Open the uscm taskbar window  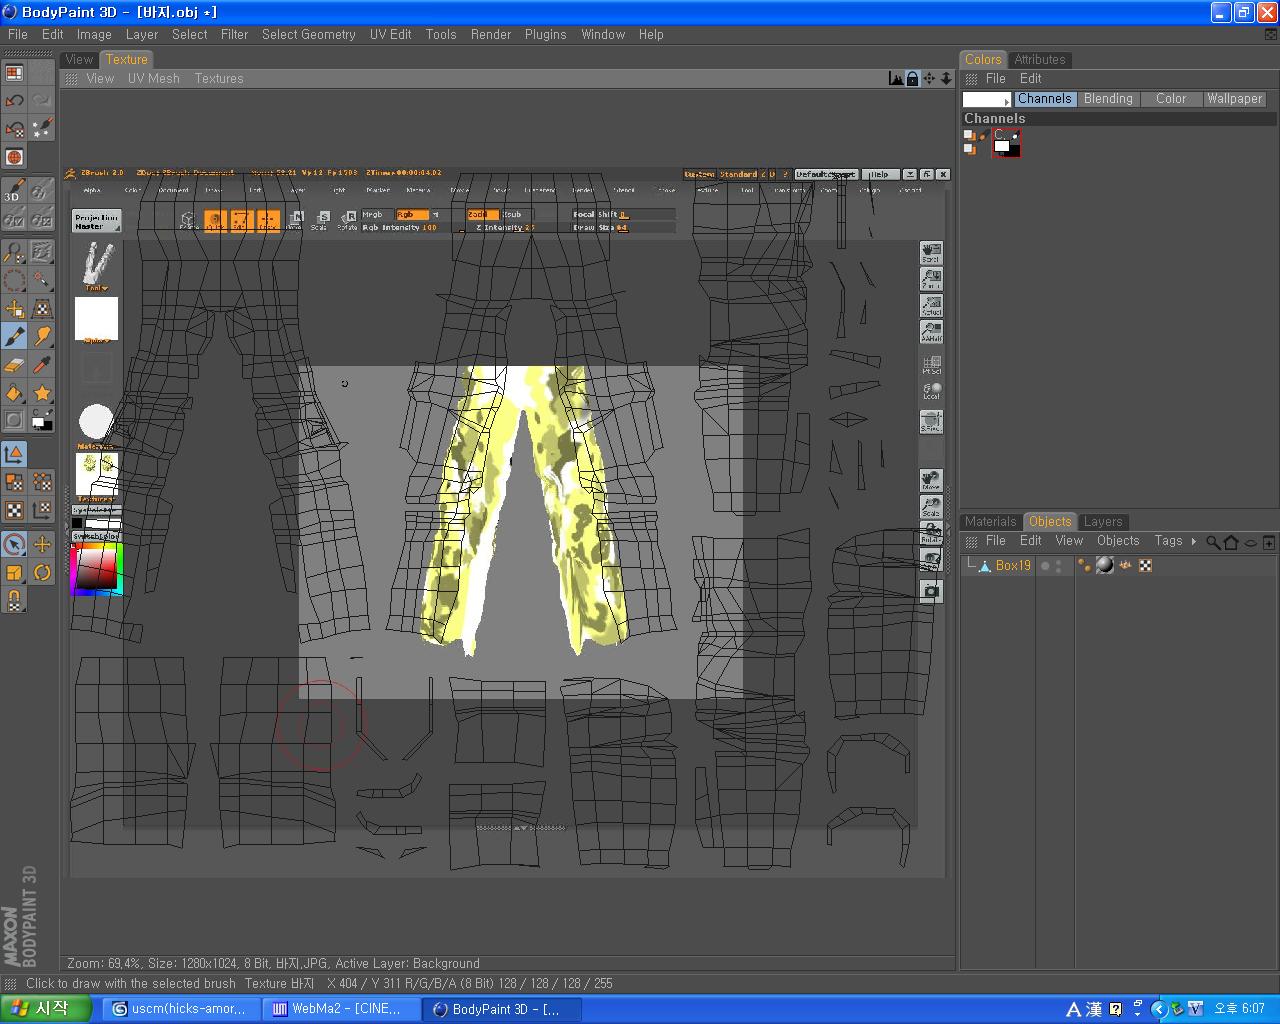click(181, 1009)
